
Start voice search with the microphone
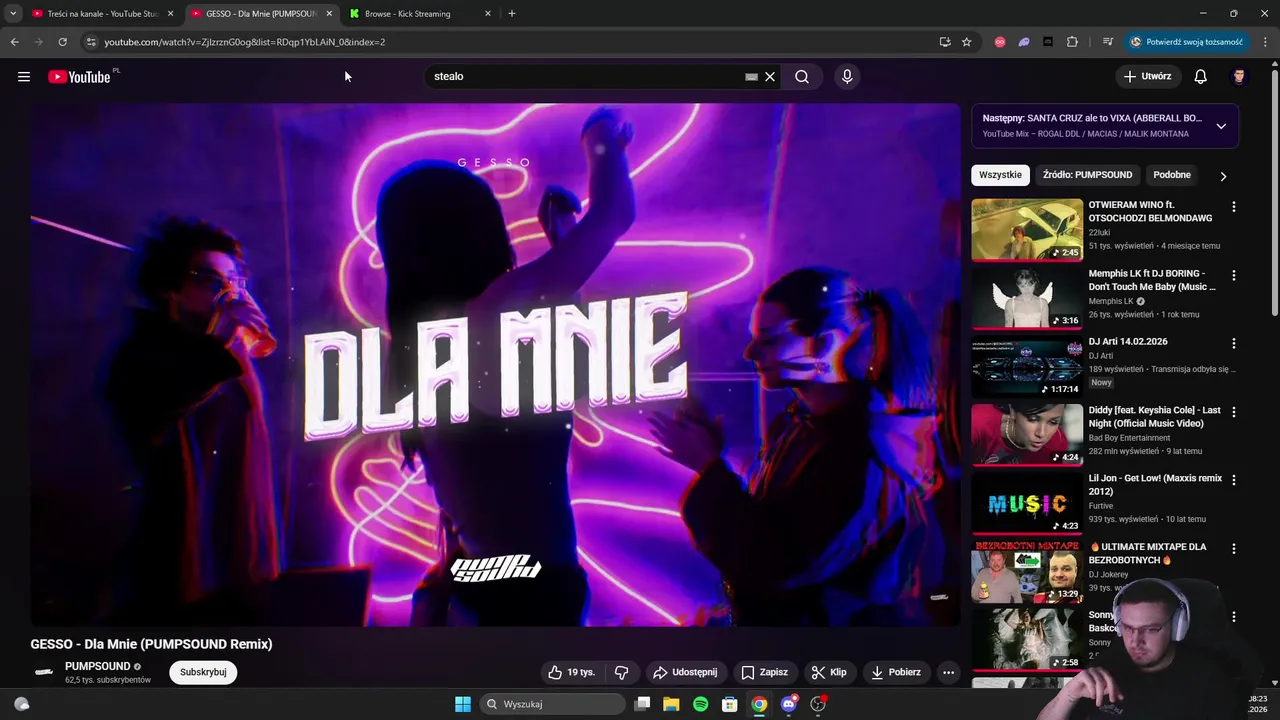pos(847,76)
